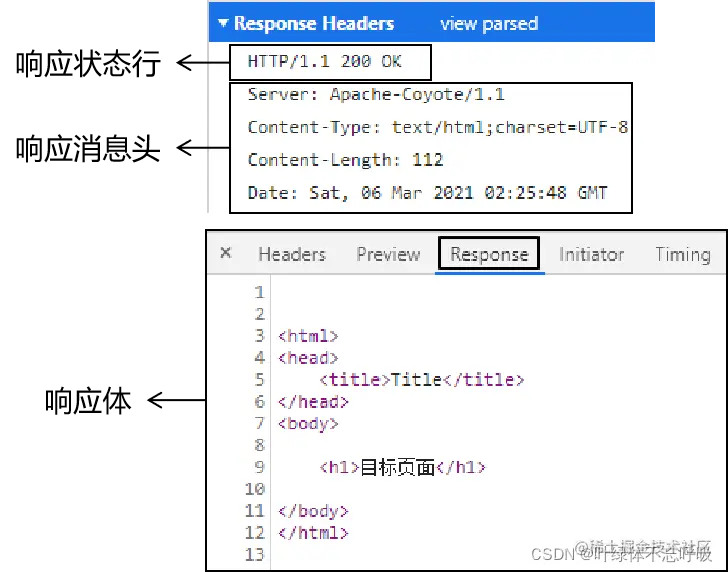Close the request details panel (×)
Viewport: 728px width, 572px height.
point(226,253)
